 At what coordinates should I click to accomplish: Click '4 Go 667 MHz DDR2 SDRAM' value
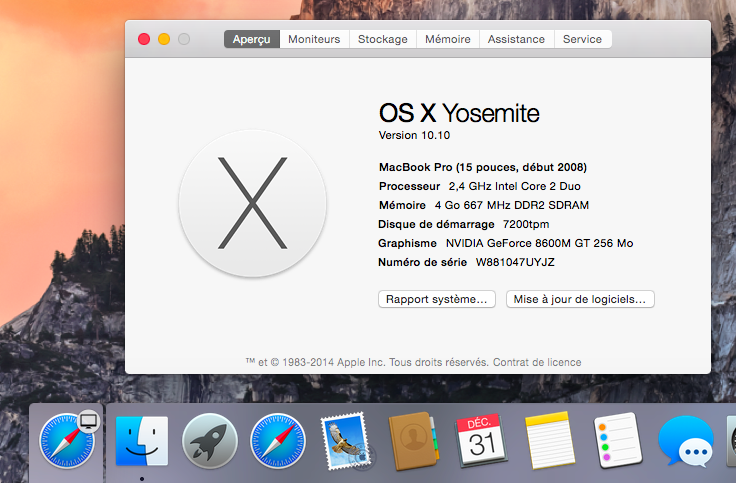click(512, 205)
